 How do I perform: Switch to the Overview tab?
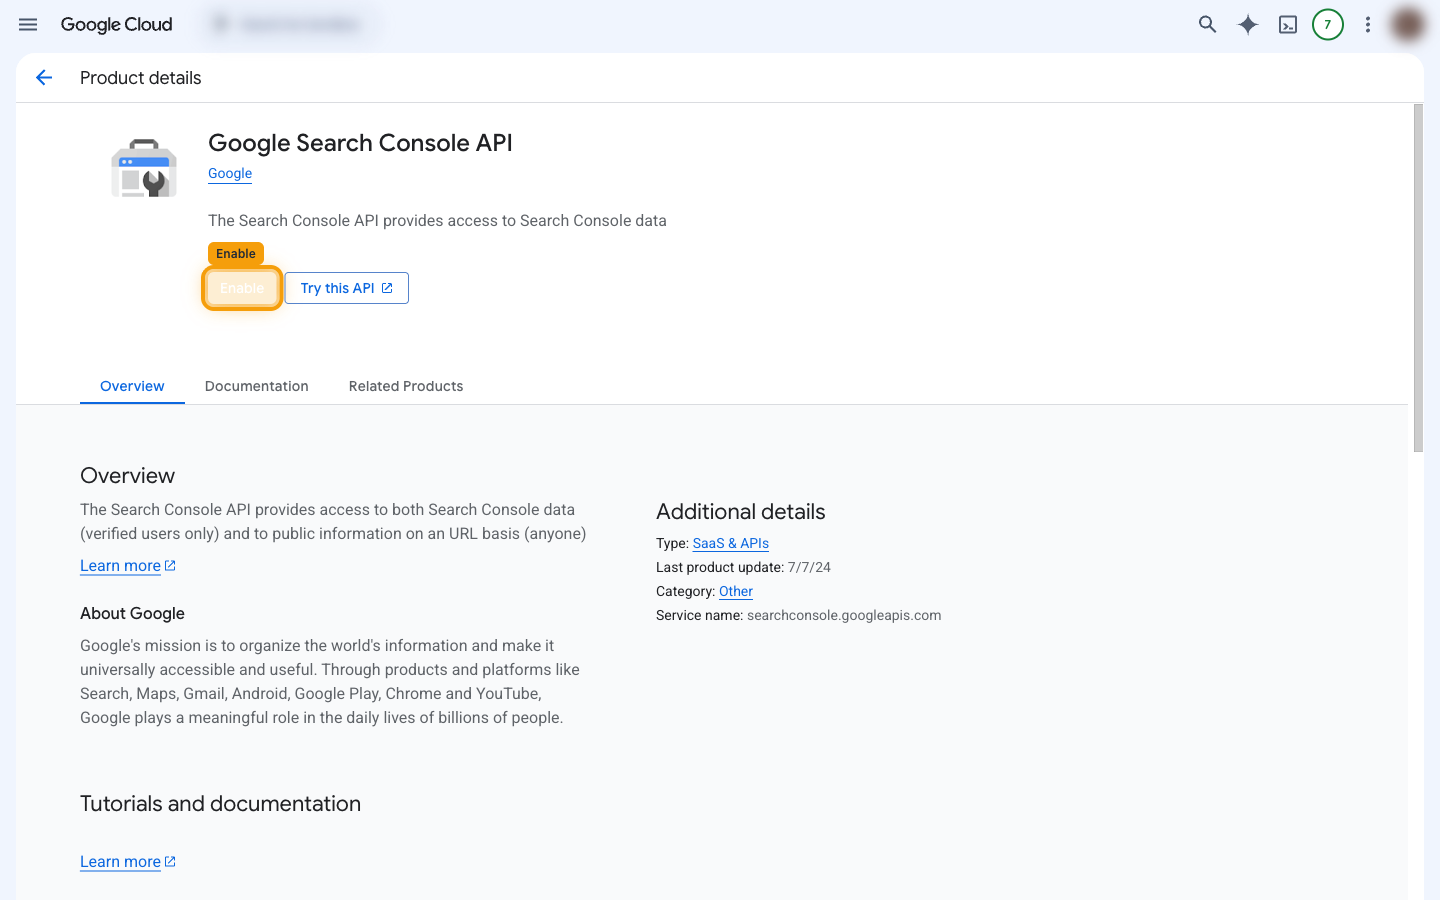[132, 386]
